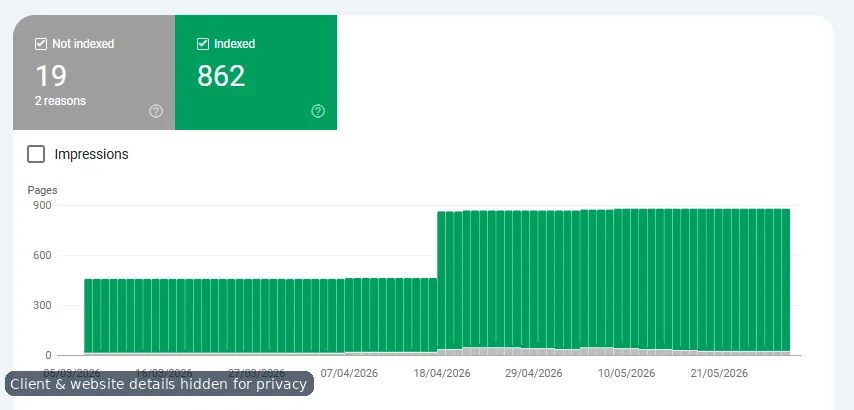Viewport: 854px width, 410px height.
Task: Enable the Impressions checkbox
Action: tap(36, 154)
